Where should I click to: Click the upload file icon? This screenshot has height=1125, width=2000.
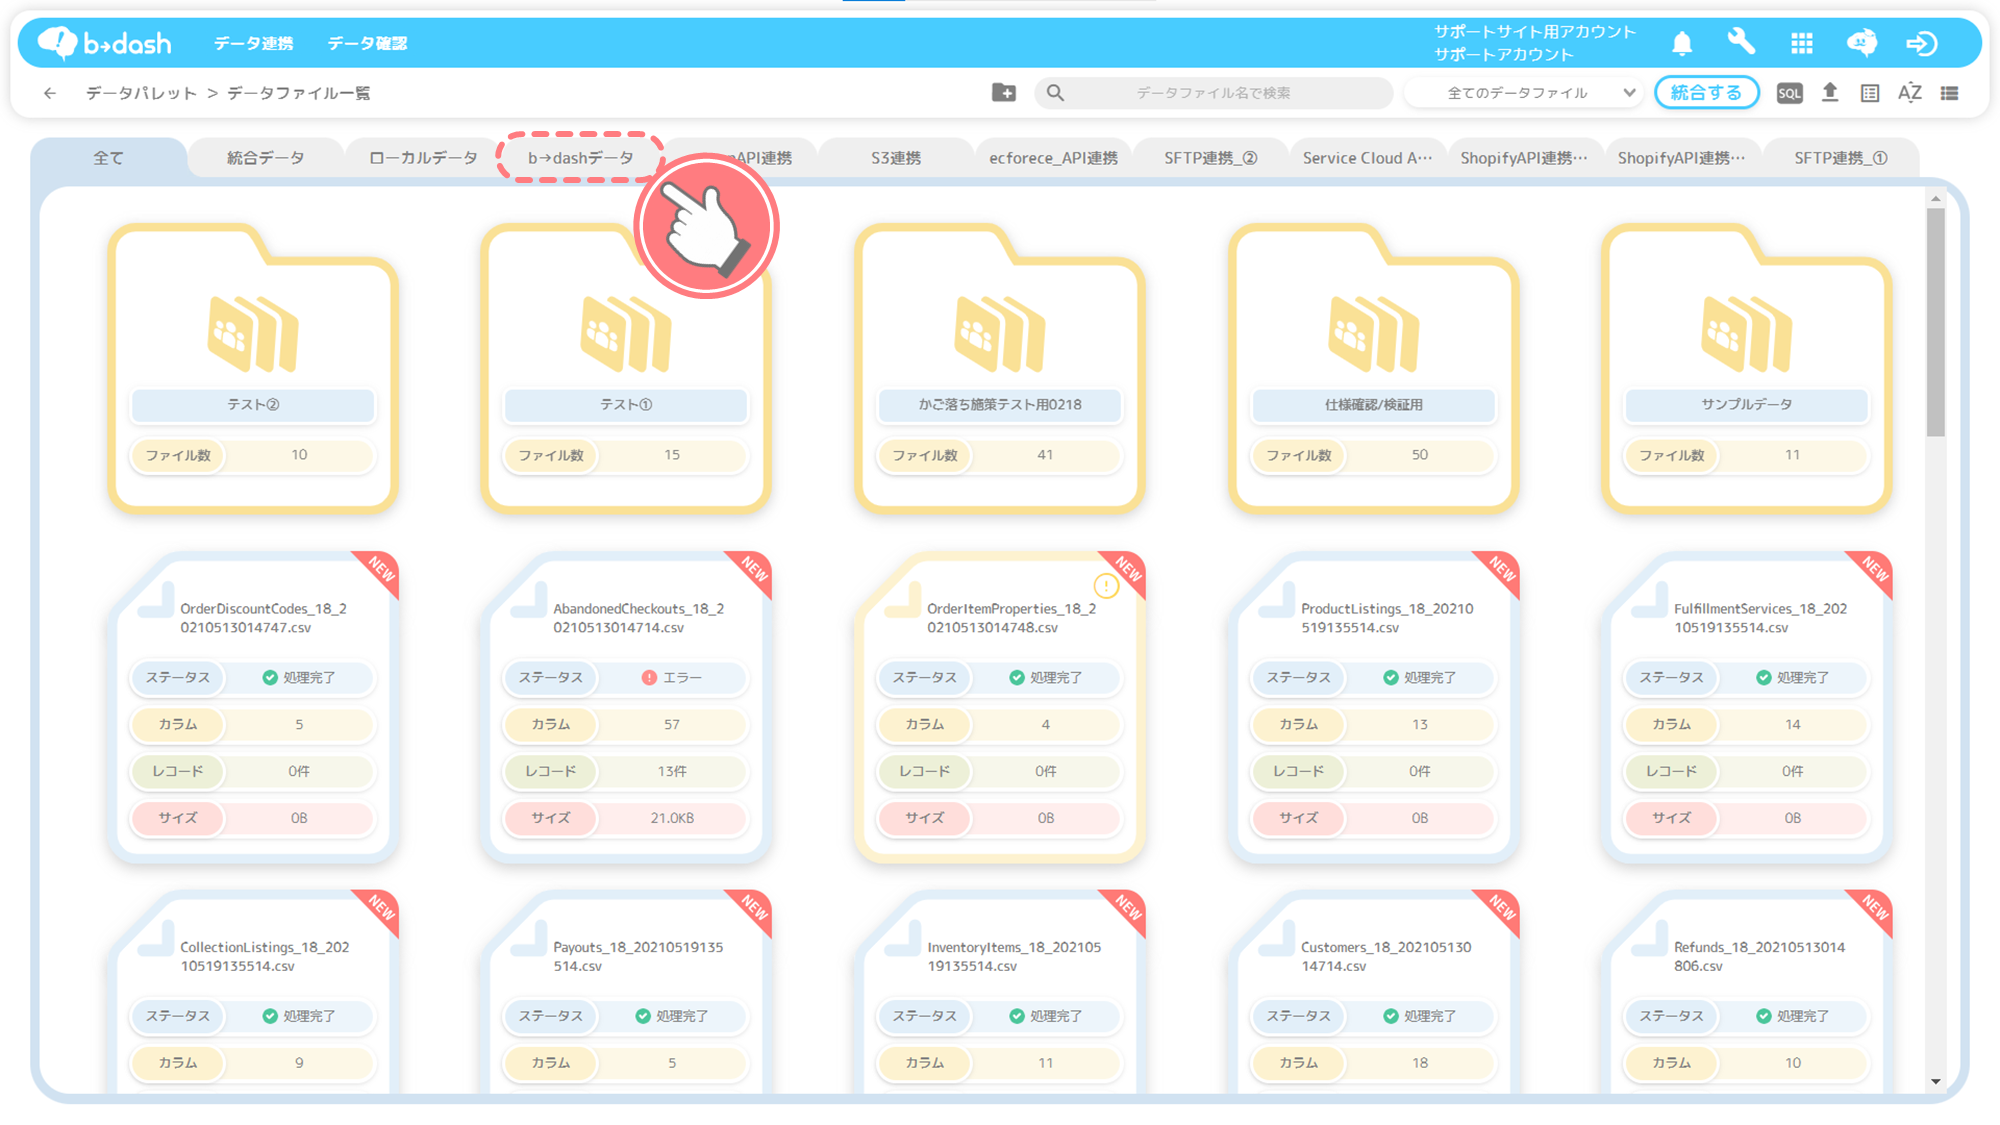pos(1830,93)
